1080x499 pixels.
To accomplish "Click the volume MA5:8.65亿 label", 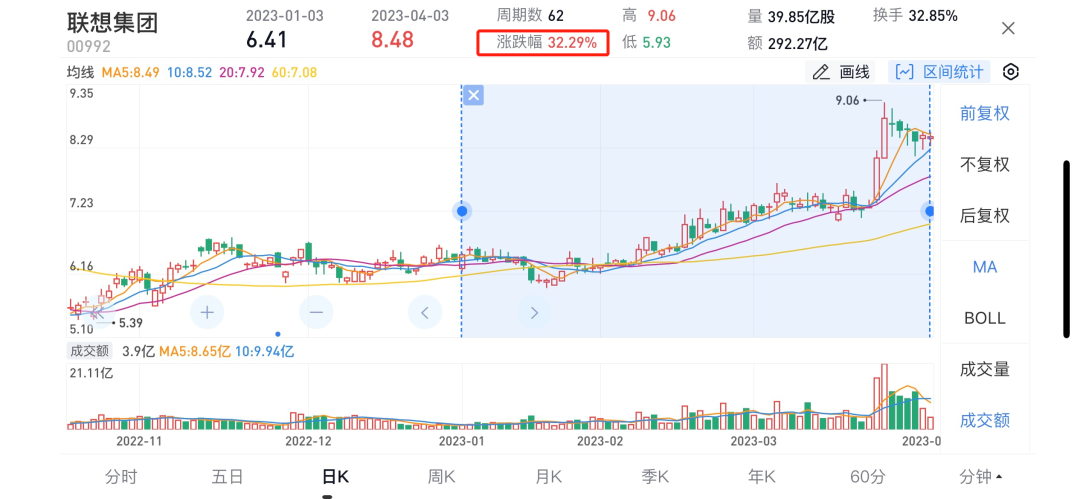I will pyautogui.click(x=195, y=351).
